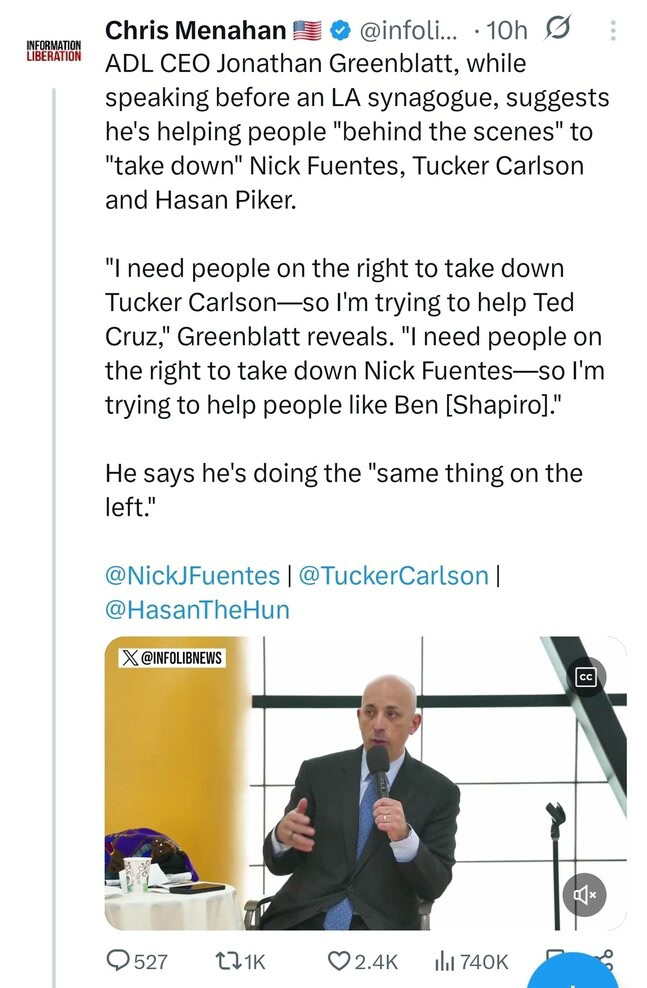Repost the tweet using the retweet icon
Image resolution: width=647 pixels, height=988 pixels.
coord(230,961)
